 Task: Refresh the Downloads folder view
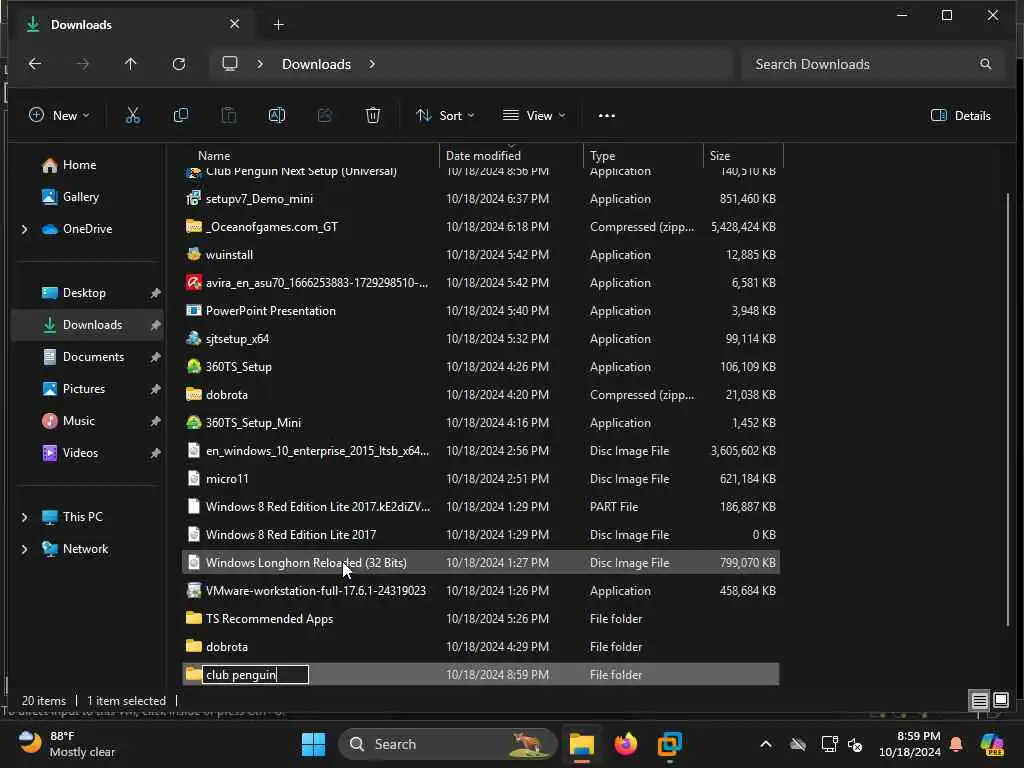(179, 64)
